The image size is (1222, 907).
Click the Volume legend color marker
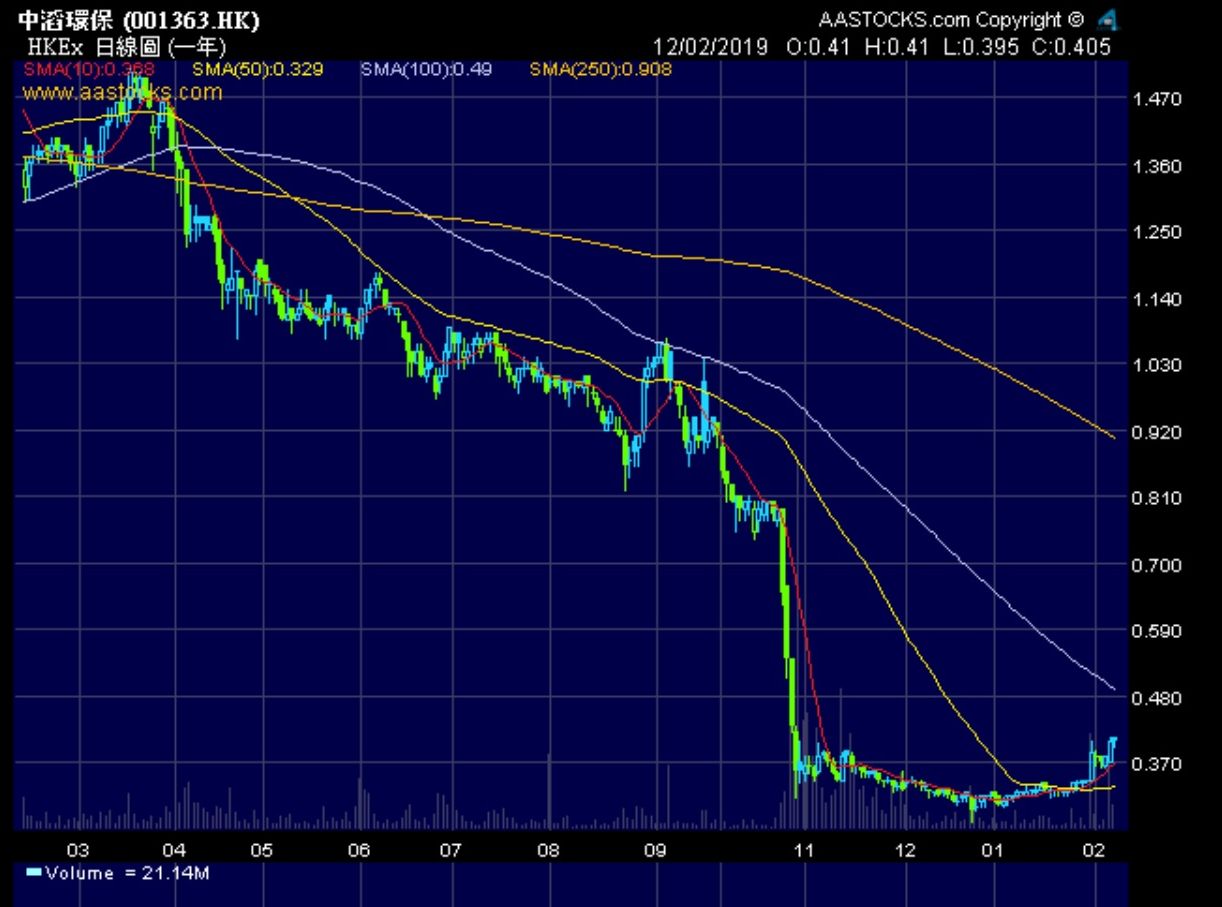[x=33, y=873]
